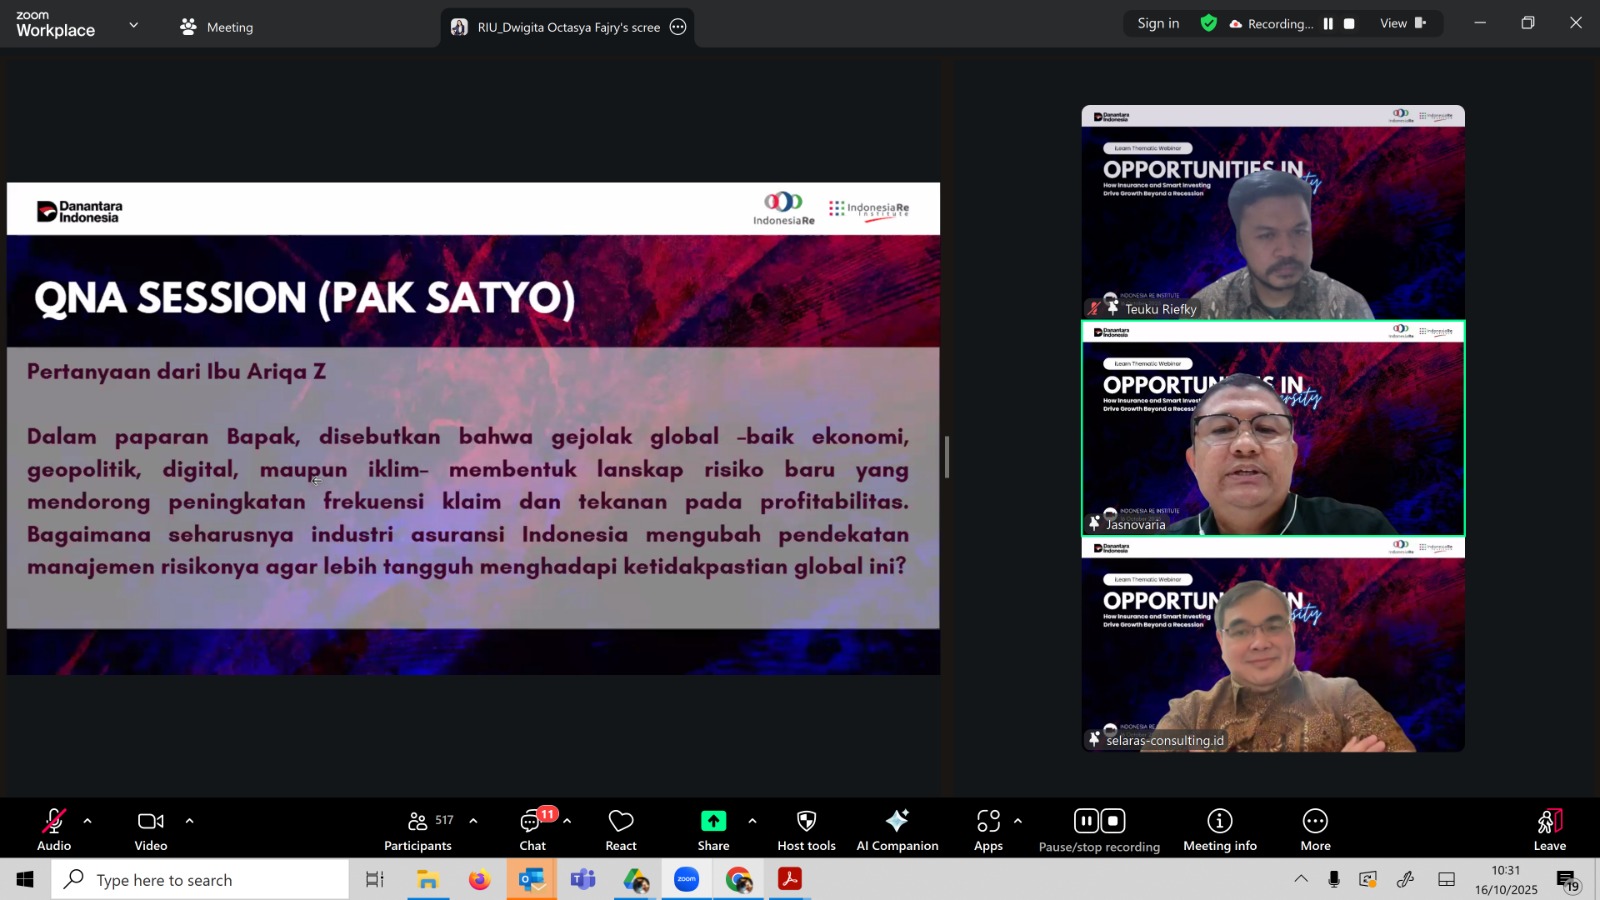This screenshot has width=1600, height=900.
Task: Open the React emoji menu
Action: tap(620, 830)
